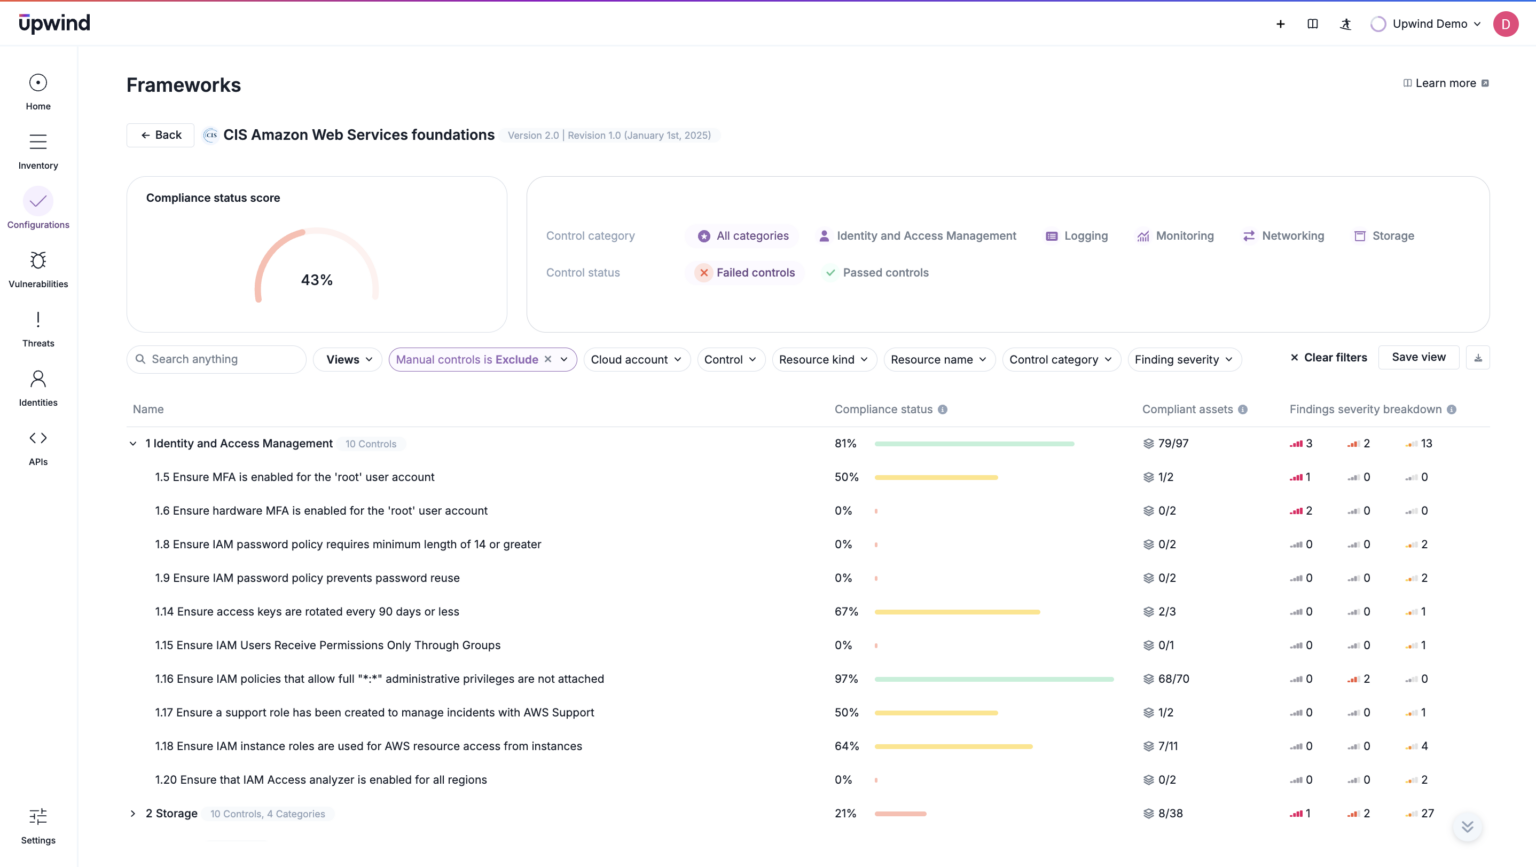
Task: Select the APIs sidebar icon
Action: click(x=37, y=446)
